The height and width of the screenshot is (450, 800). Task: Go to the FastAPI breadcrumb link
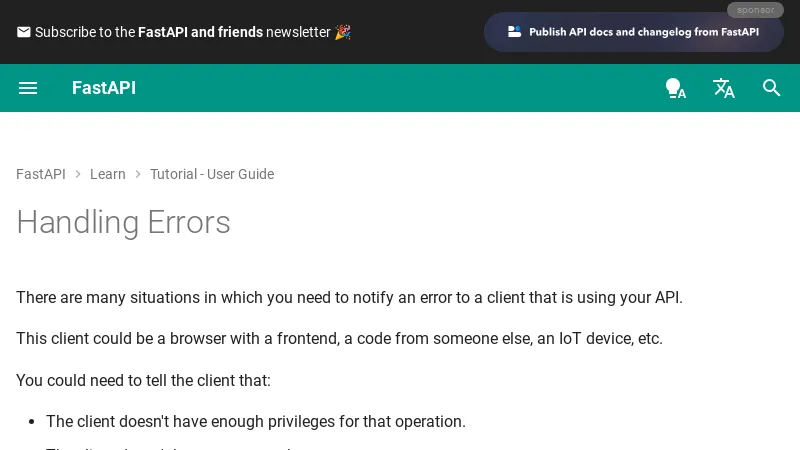tap(41, 174)
